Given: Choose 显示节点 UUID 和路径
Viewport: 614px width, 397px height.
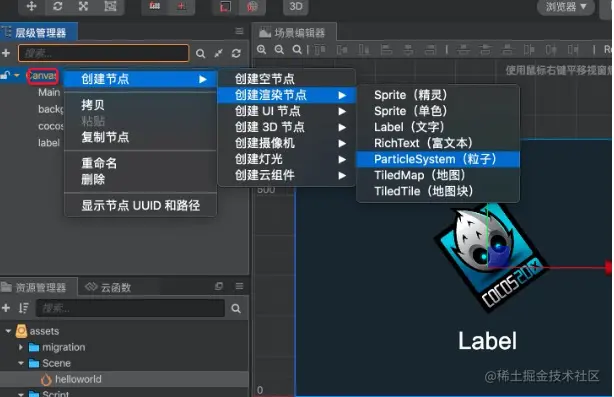Looking at the screenshot, I should [140, 206].
